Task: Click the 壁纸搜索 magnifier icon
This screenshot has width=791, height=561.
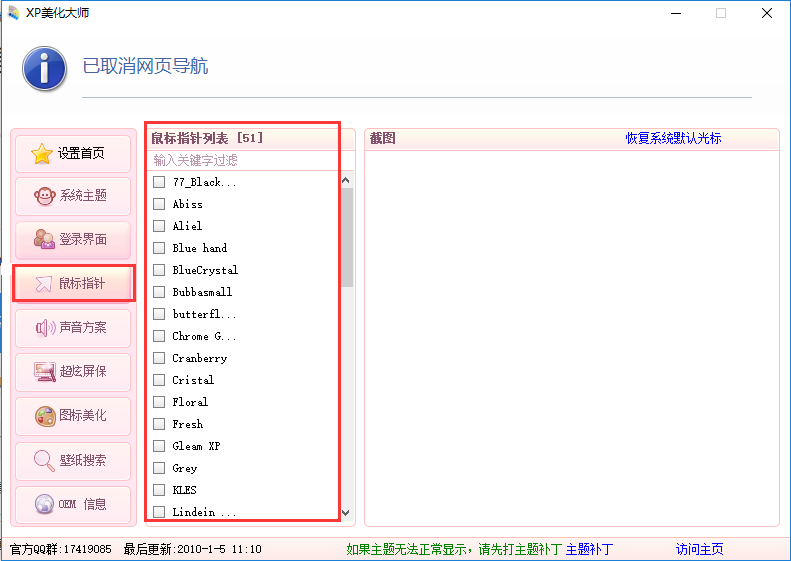Action: pyautogui.click(x=44, y=460)
